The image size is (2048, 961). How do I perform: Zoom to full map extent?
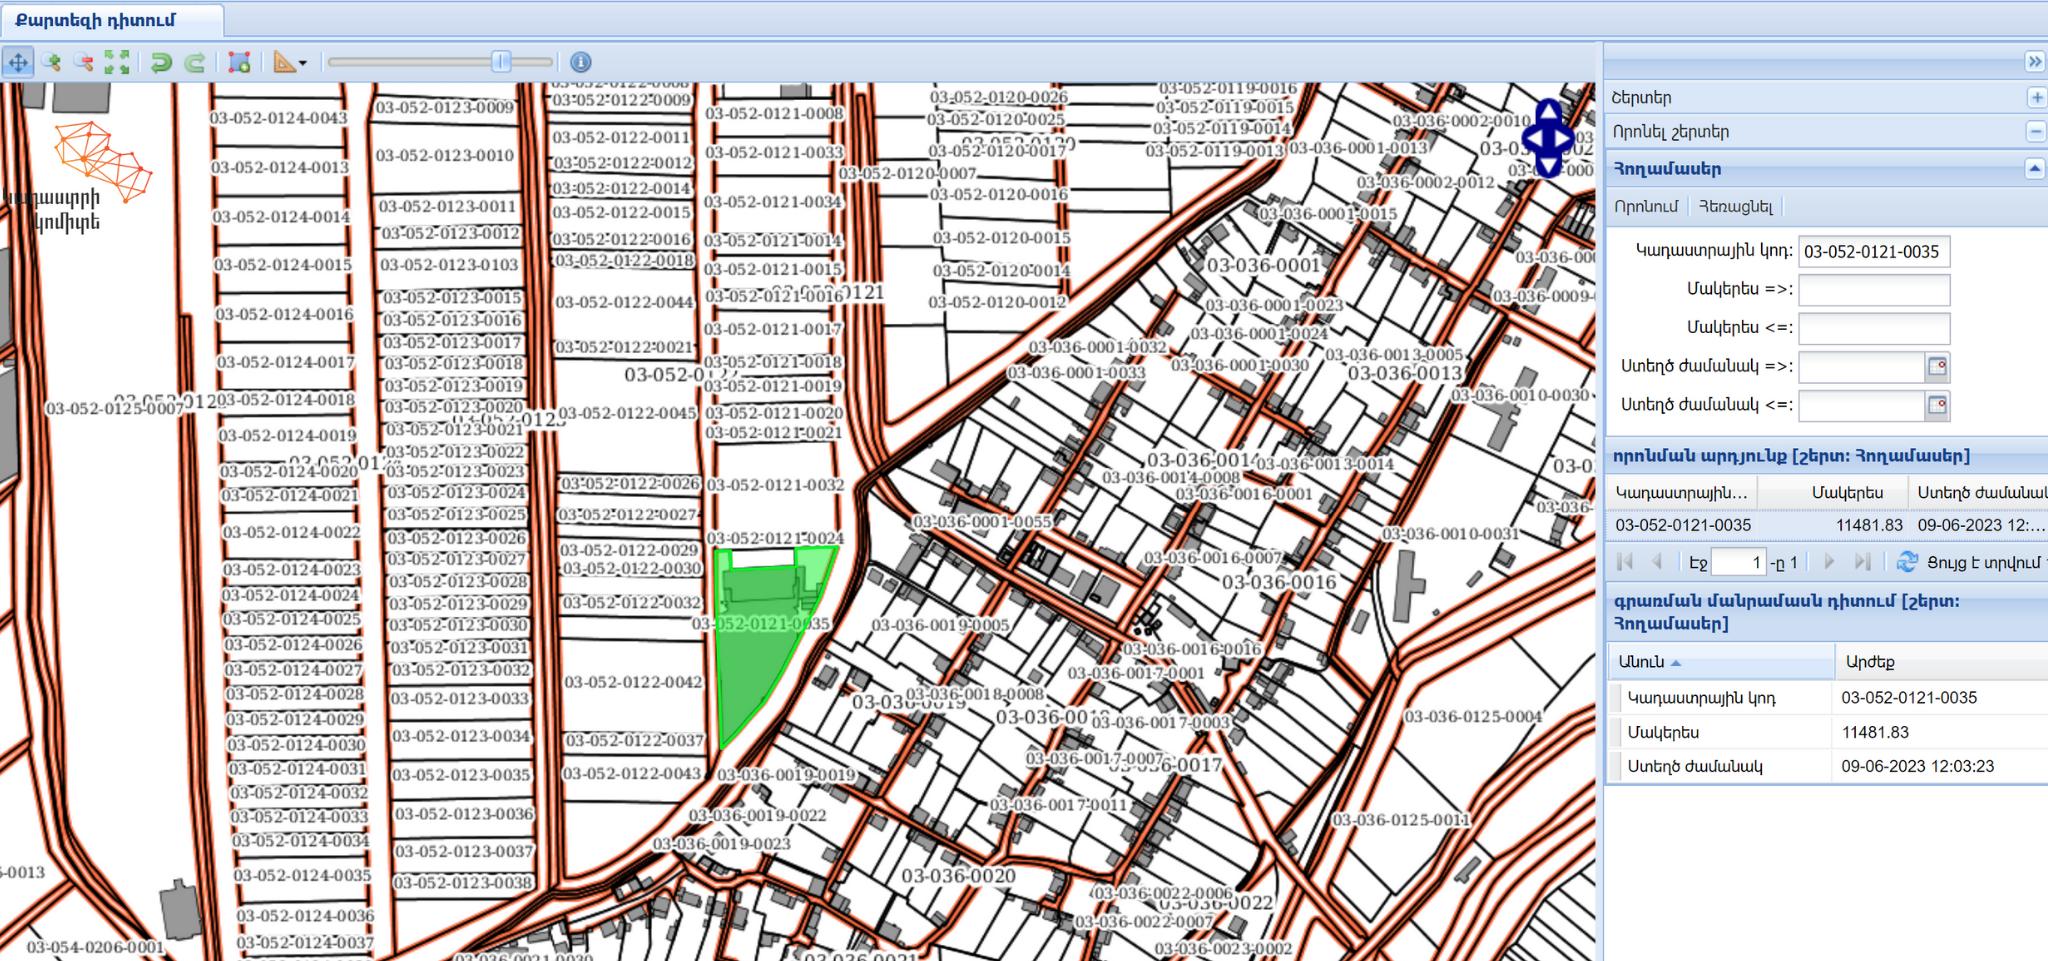[x=117, y=63]
